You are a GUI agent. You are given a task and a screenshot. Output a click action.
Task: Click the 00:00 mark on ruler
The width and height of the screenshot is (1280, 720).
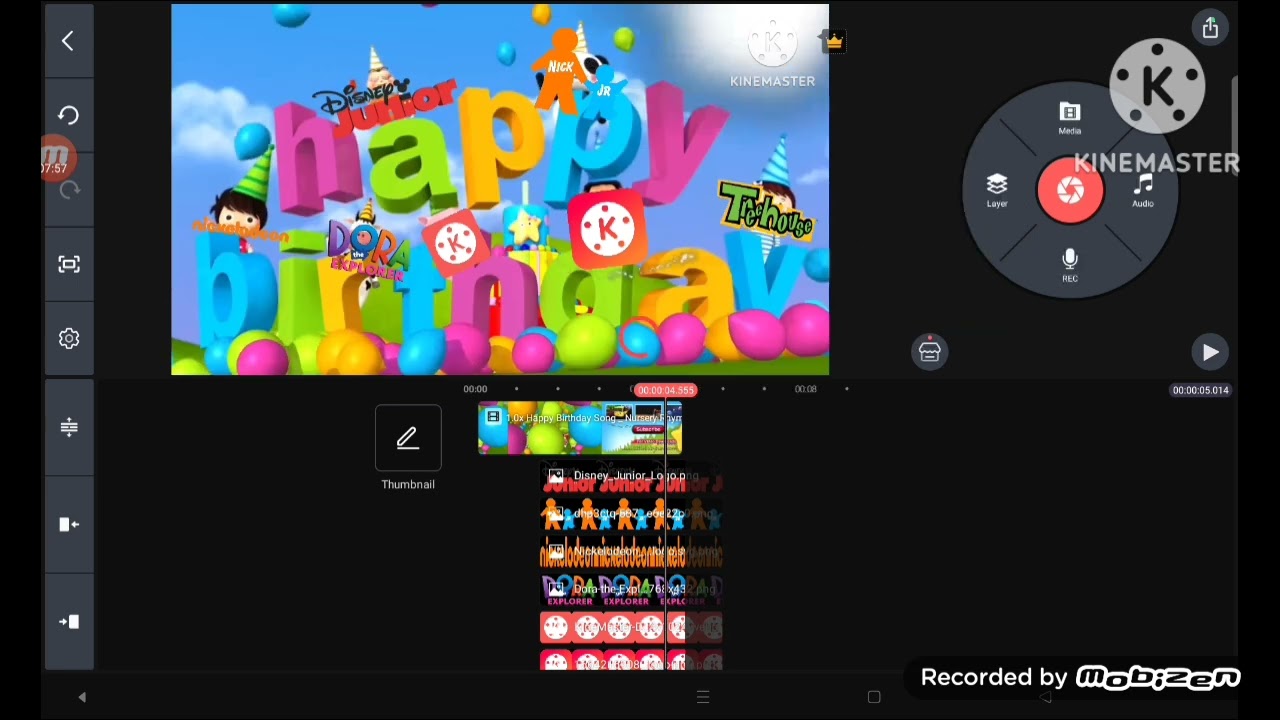pyautogui.click(x=475, y=389)
